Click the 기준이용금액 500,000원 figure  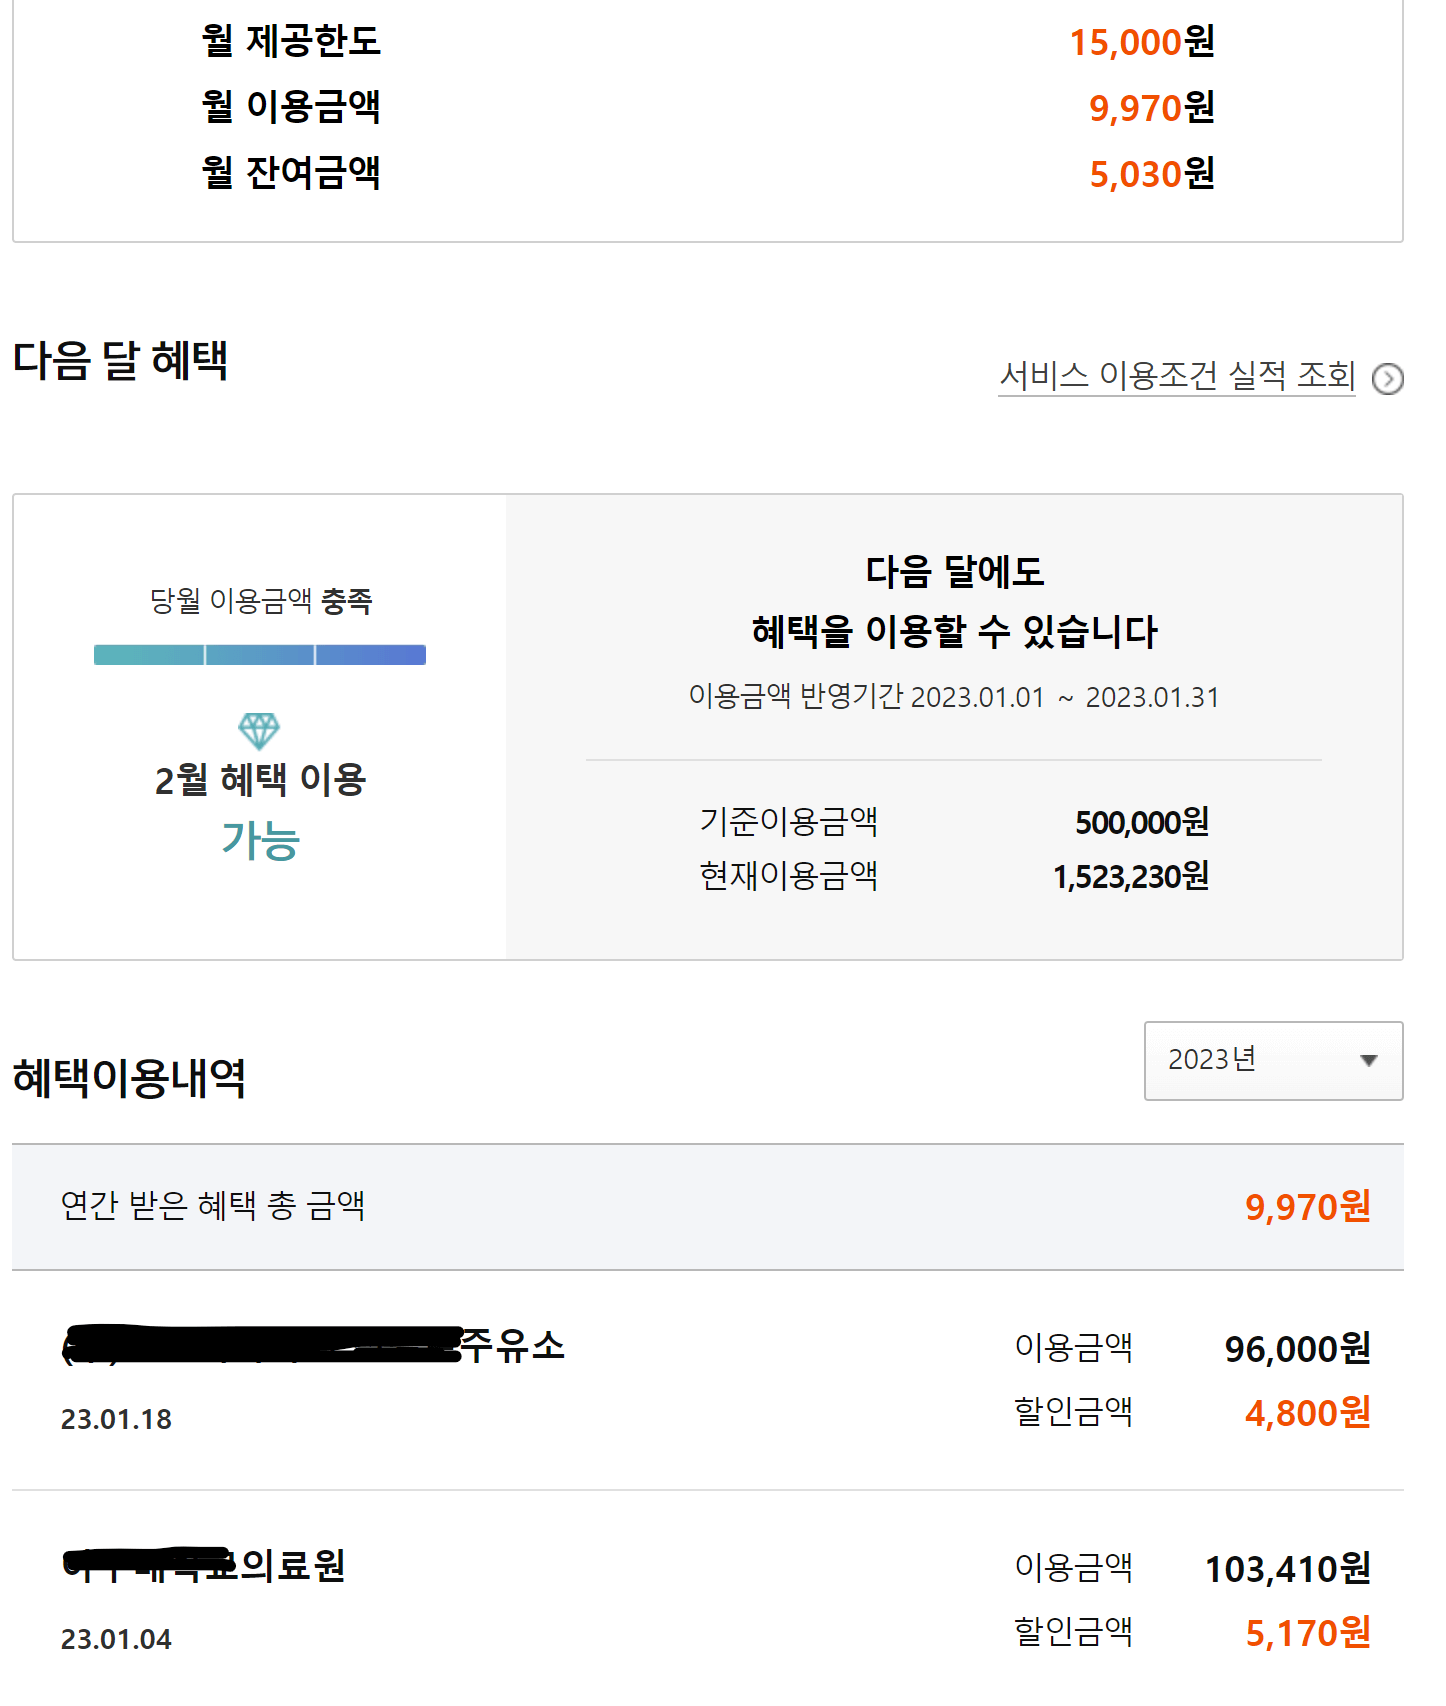(1141, 822)
